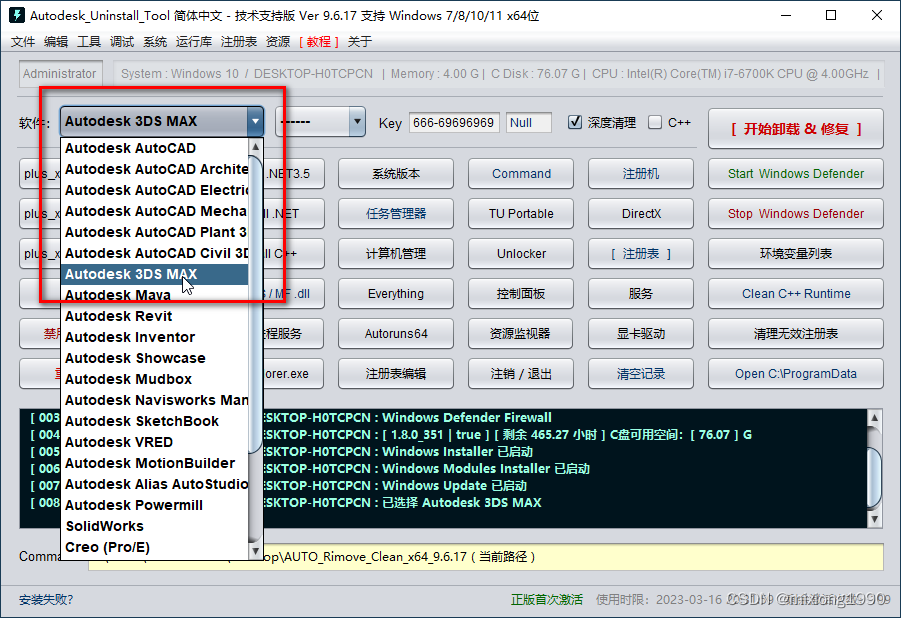Image resolution: width=901 pixels, height=618 pixels.
Task: Choose Autodesk Inventor from the list
Action: tap(155, 337)
